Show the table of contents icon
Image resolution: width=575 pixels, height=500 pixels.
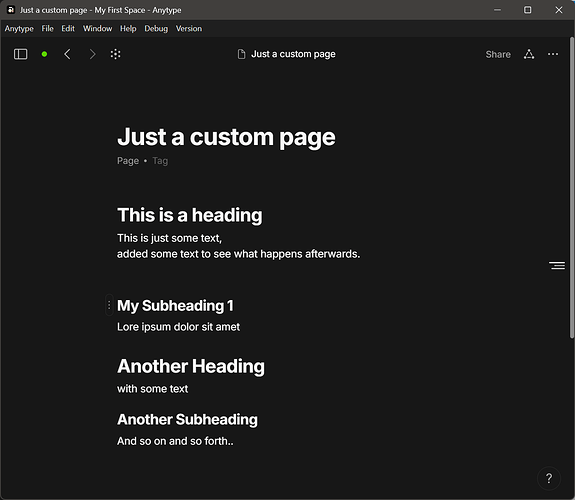(557, 265)
